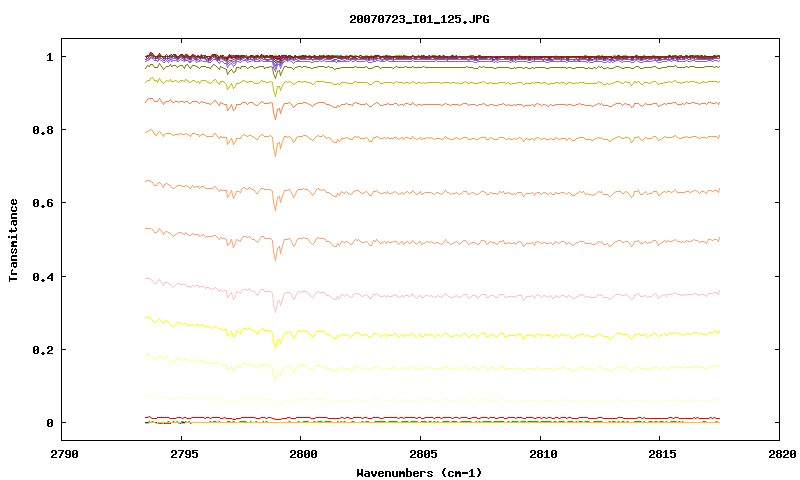Click the y-axis tick label 0.6
800x480 pixels.
point(43,203)
